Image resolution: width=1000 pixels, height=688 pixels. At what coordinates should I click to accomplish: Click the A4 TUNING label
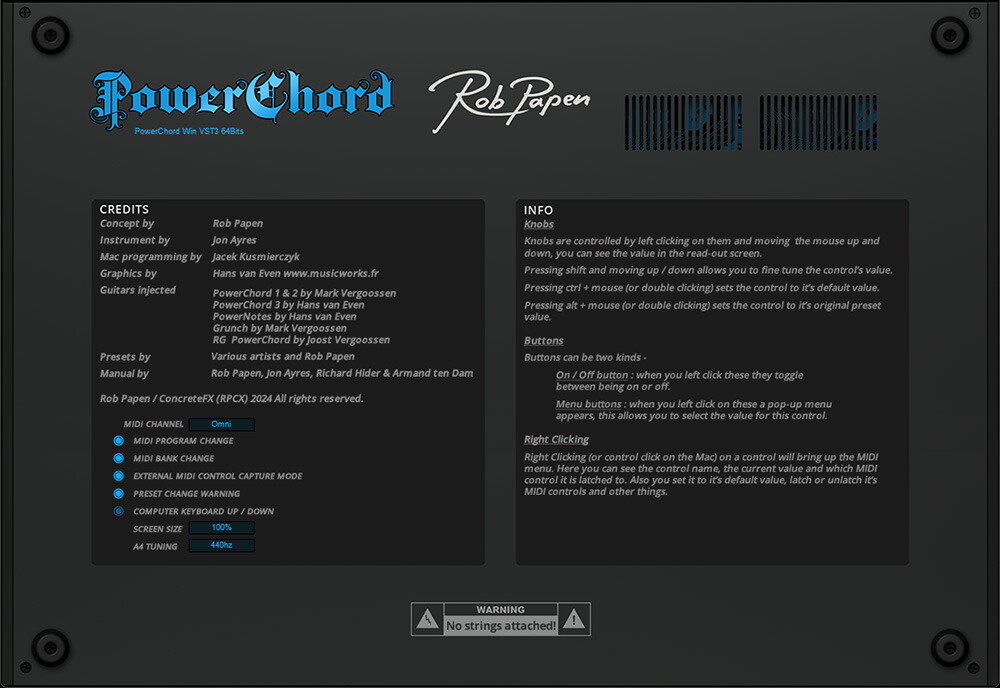coord(155,546)
